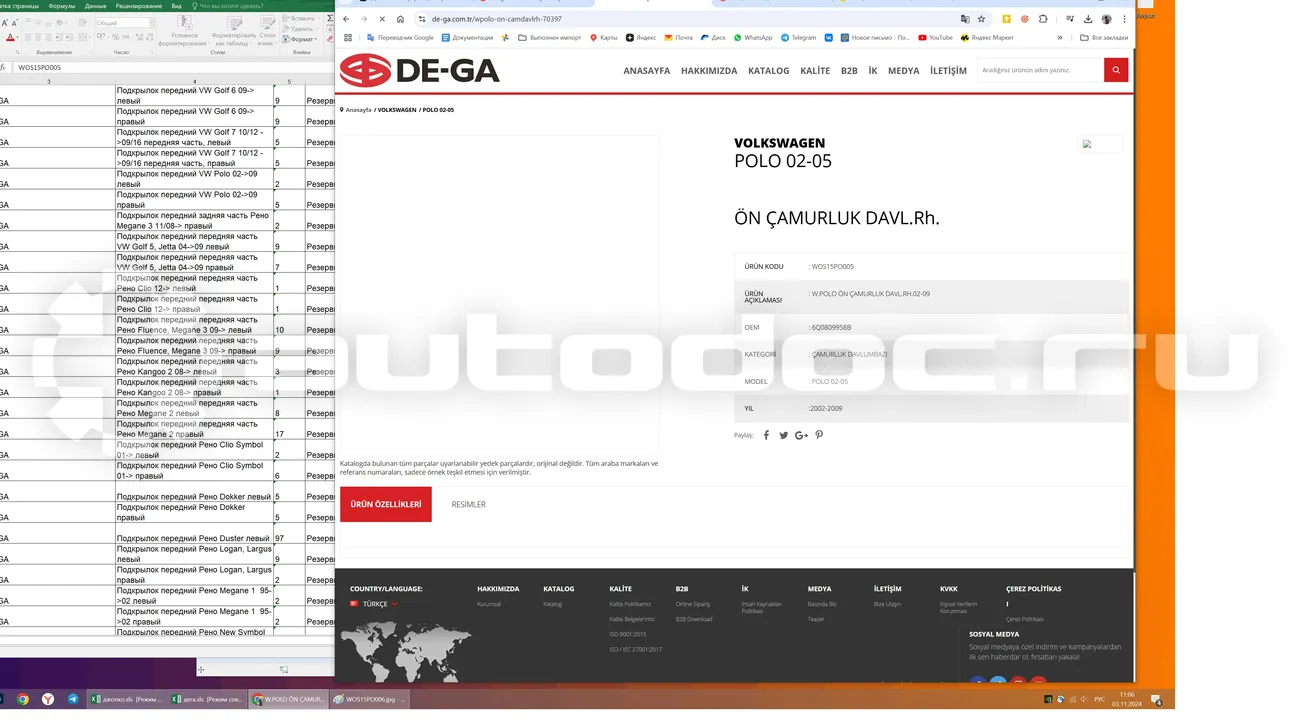Open the Все закладки bookmarks folder
This screenshot has width=1290, height=726.
click(x=1105, y=38)
